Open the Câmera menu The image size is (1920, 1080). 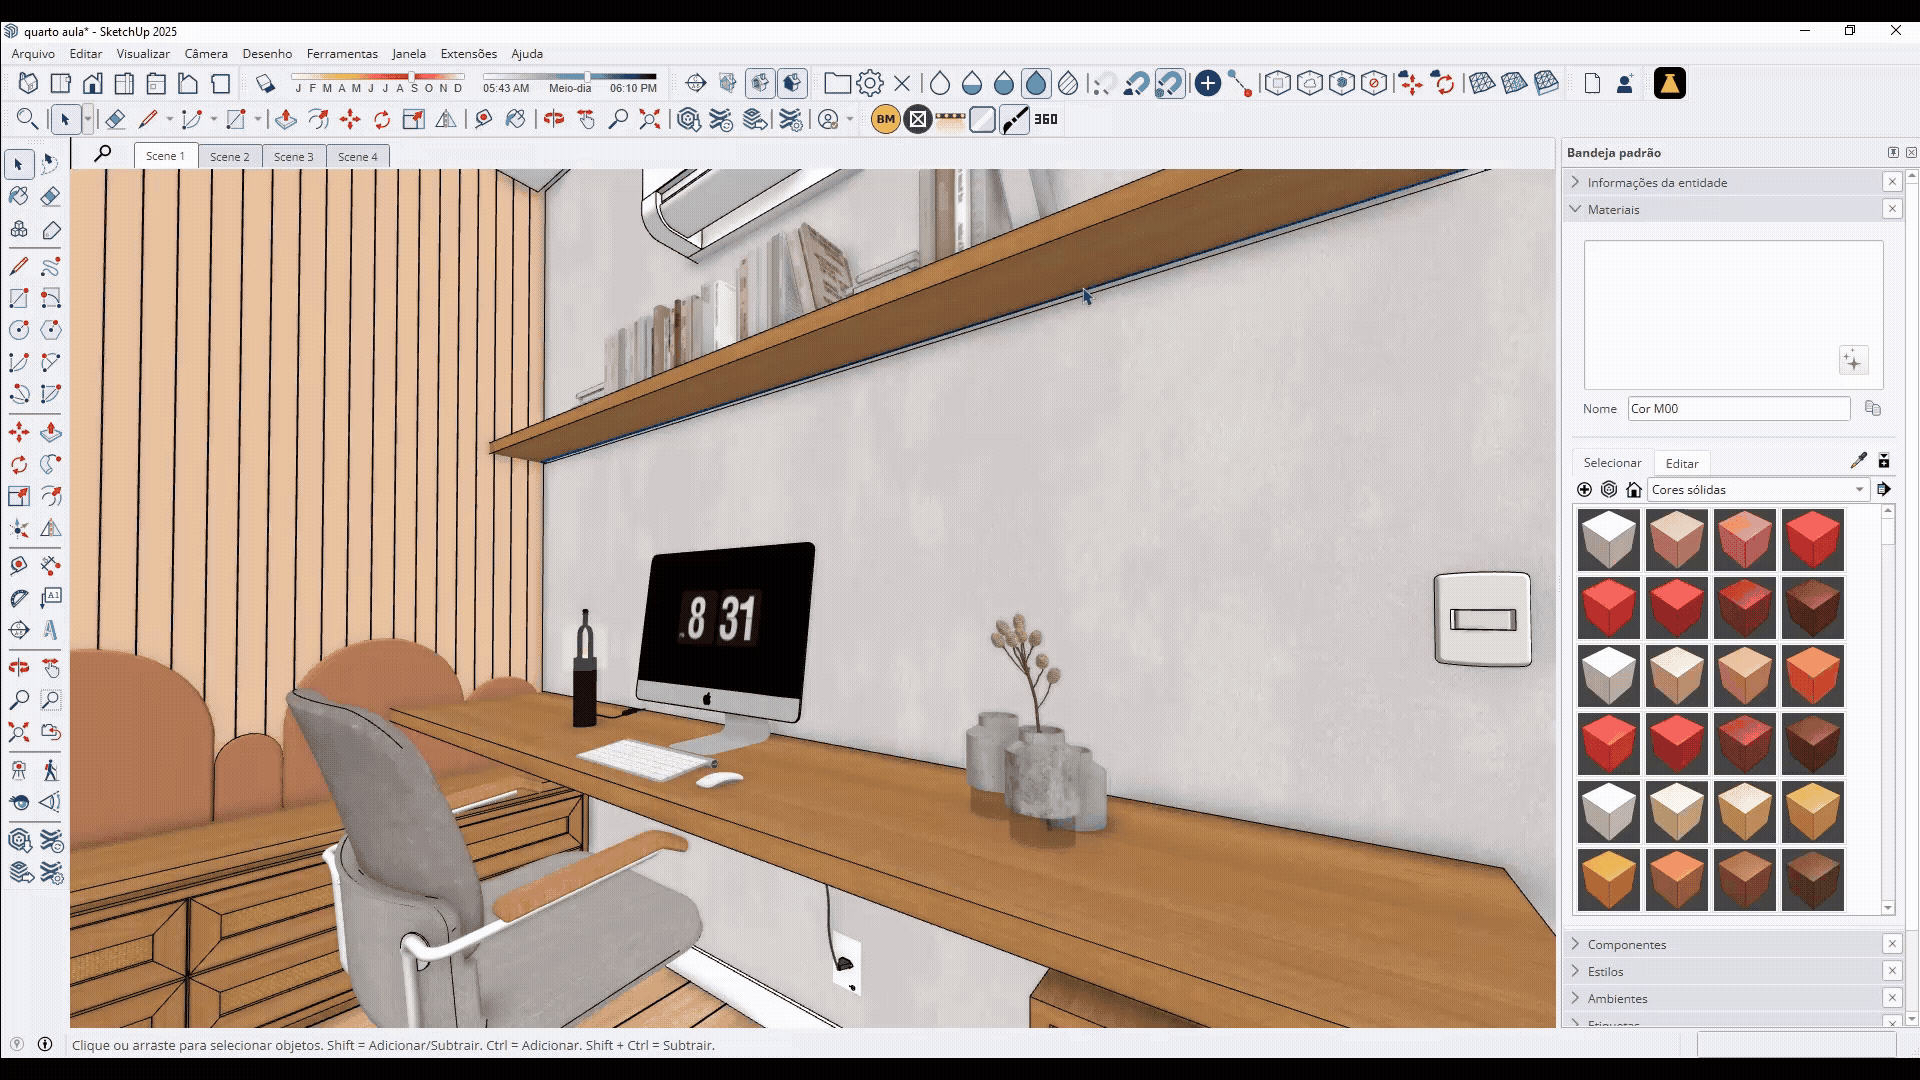click(206, 54)
